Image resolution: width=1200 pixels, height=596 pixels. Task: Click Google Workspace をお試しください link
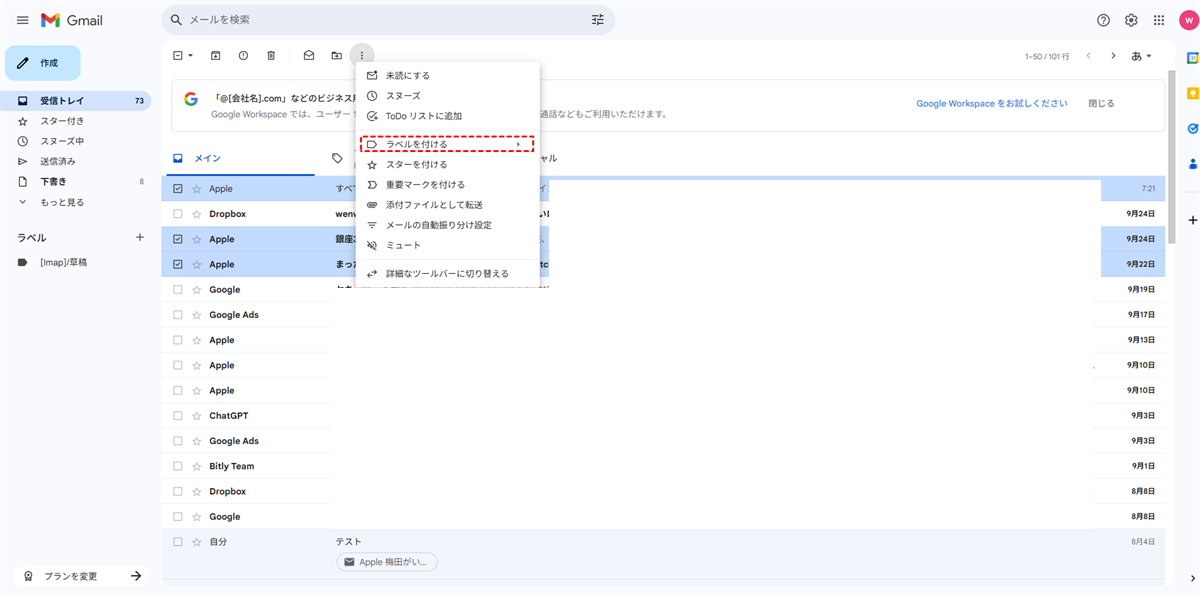992,103
